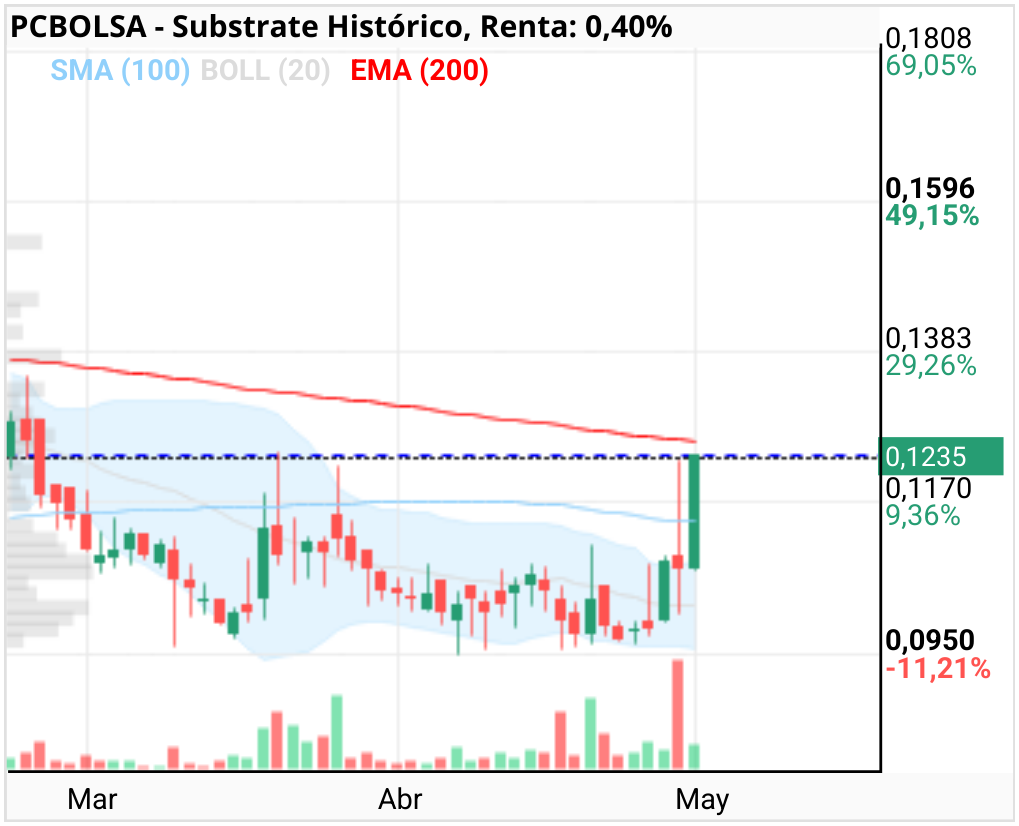Click the Abr label on time axis
Screen dimensions: 1019x826
(400, 799)
